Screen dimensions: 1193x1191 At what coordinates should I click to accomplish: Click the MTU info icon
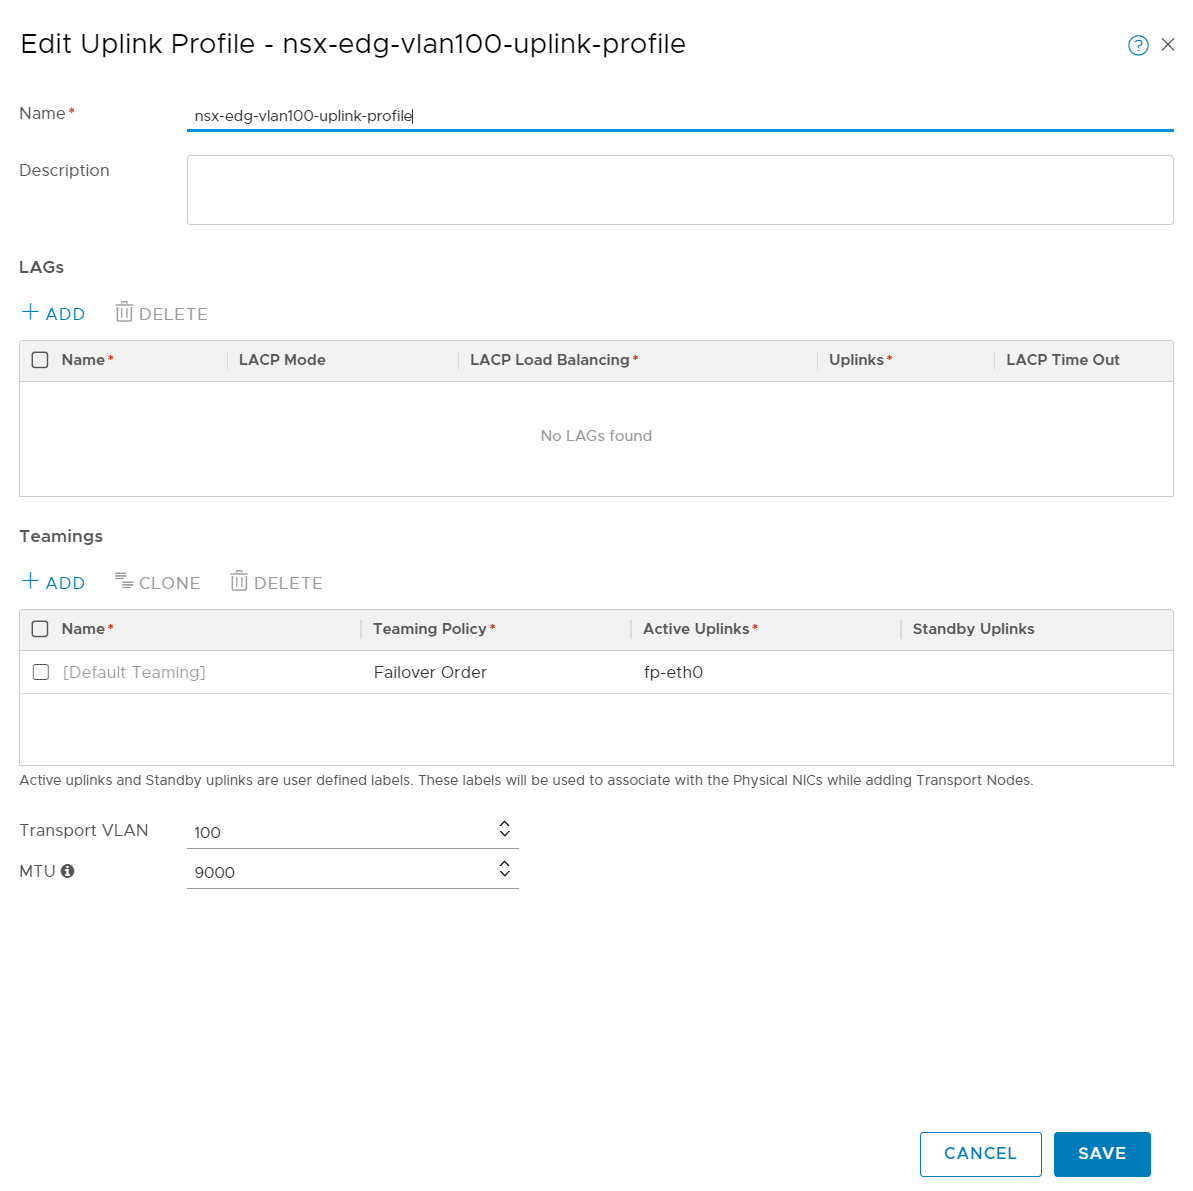[67, 871]
